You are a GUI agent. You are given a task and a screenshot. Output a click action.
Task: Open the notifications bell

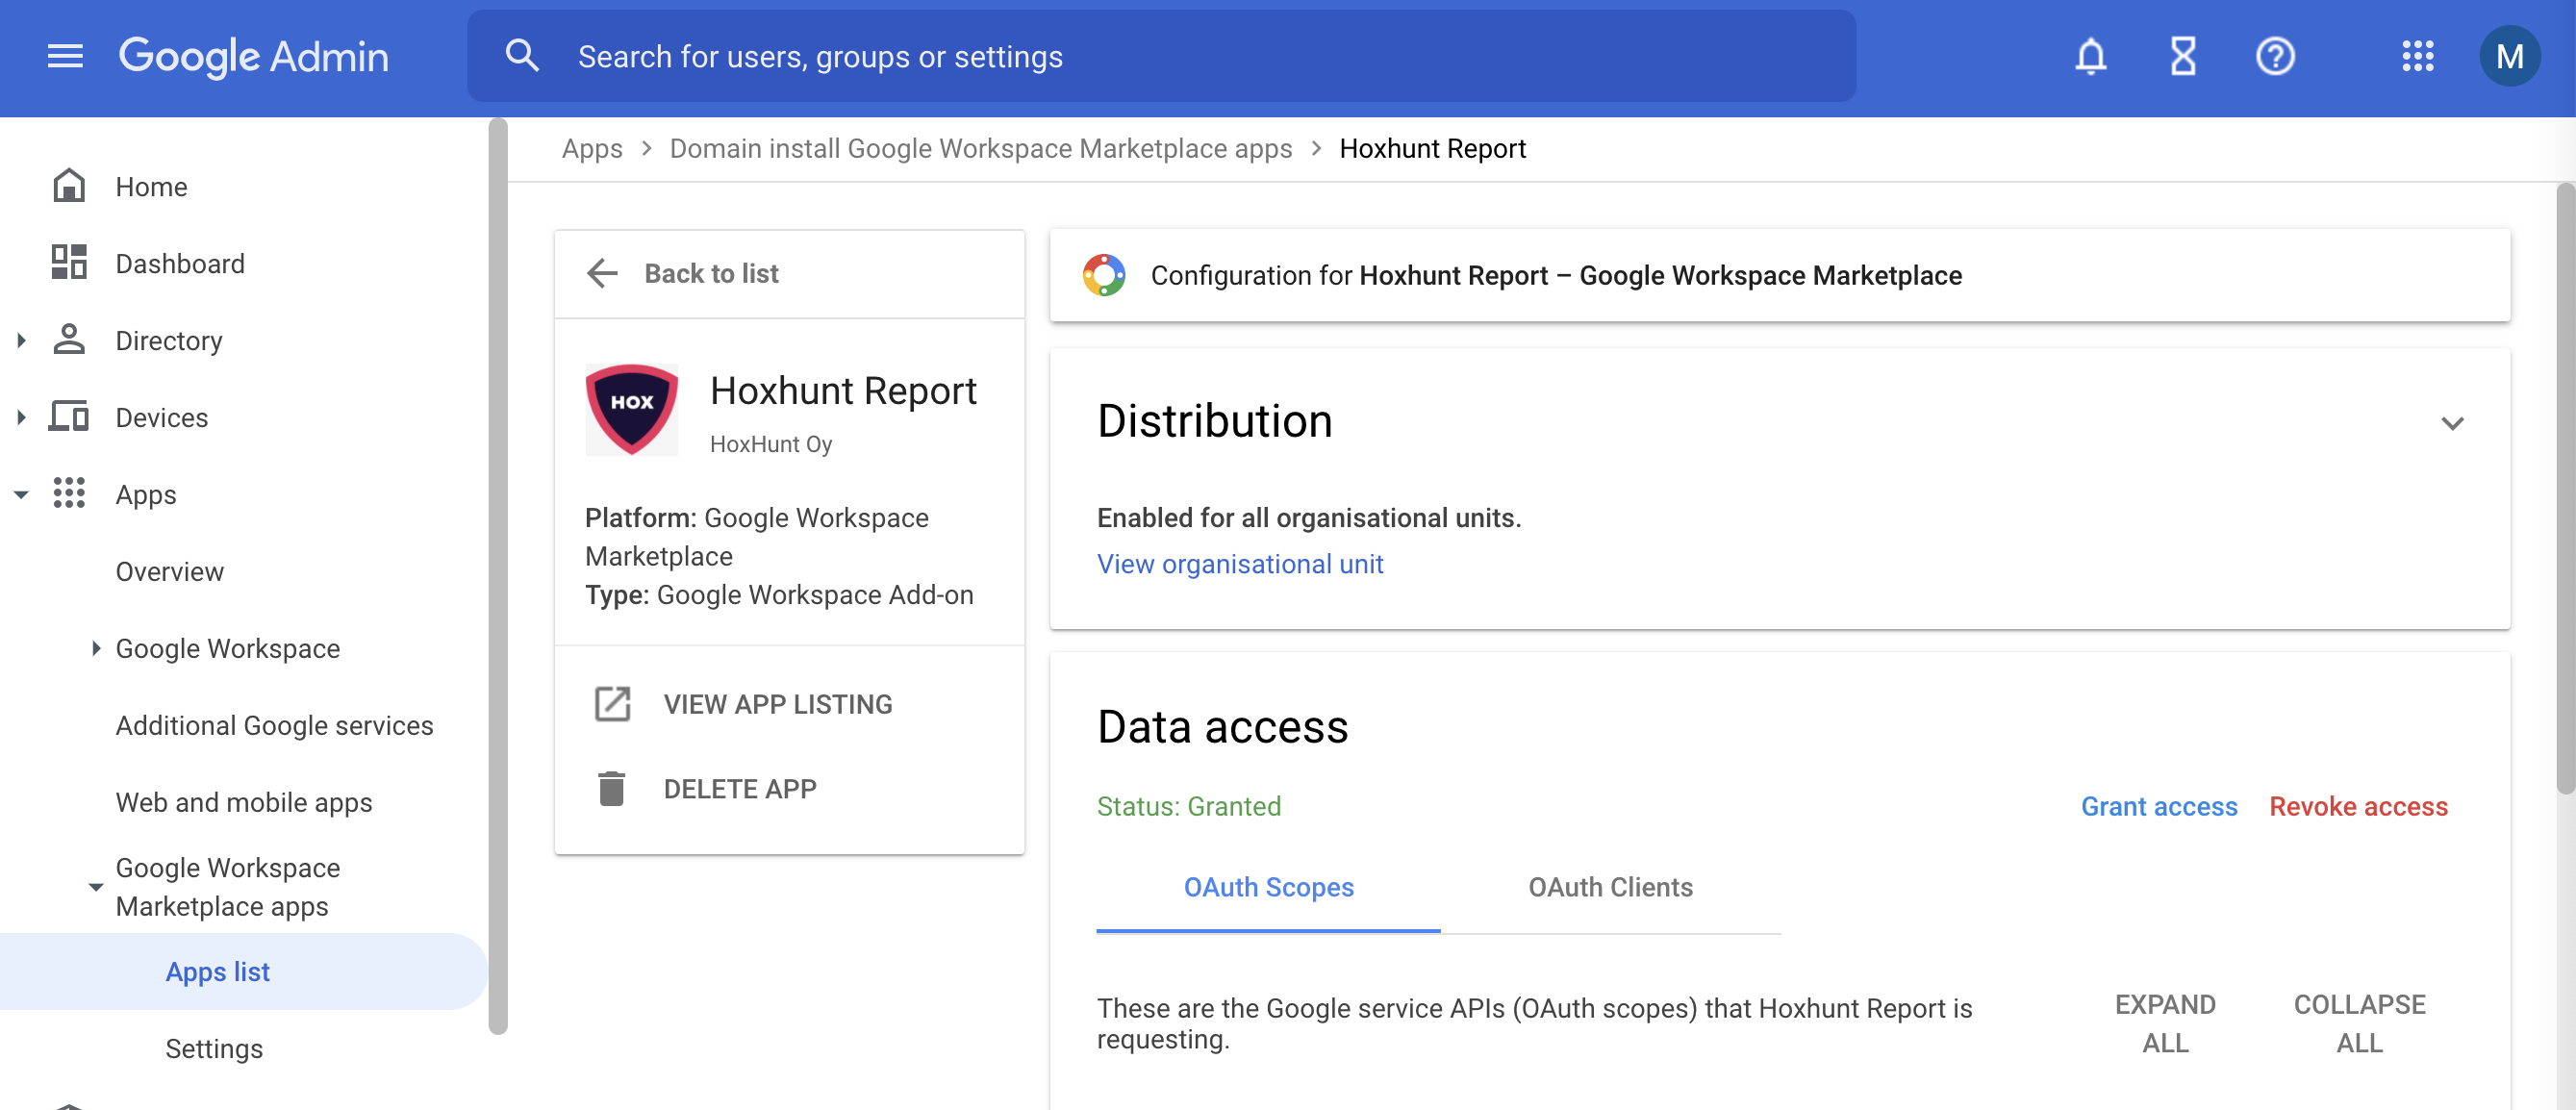coord(2090,56)
